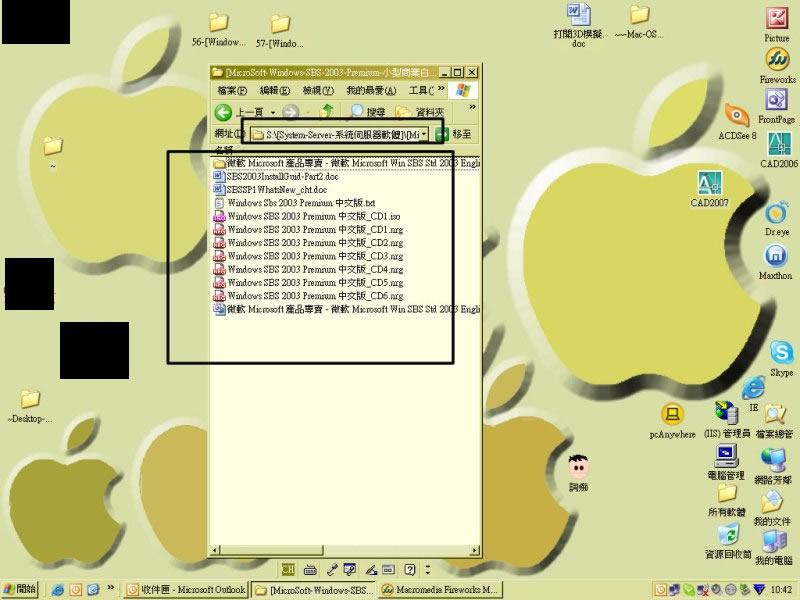The height and width of the screenshot is (600, 800).
Task: Select the CAD2006 desktop icon
Action: click(779, 149)
